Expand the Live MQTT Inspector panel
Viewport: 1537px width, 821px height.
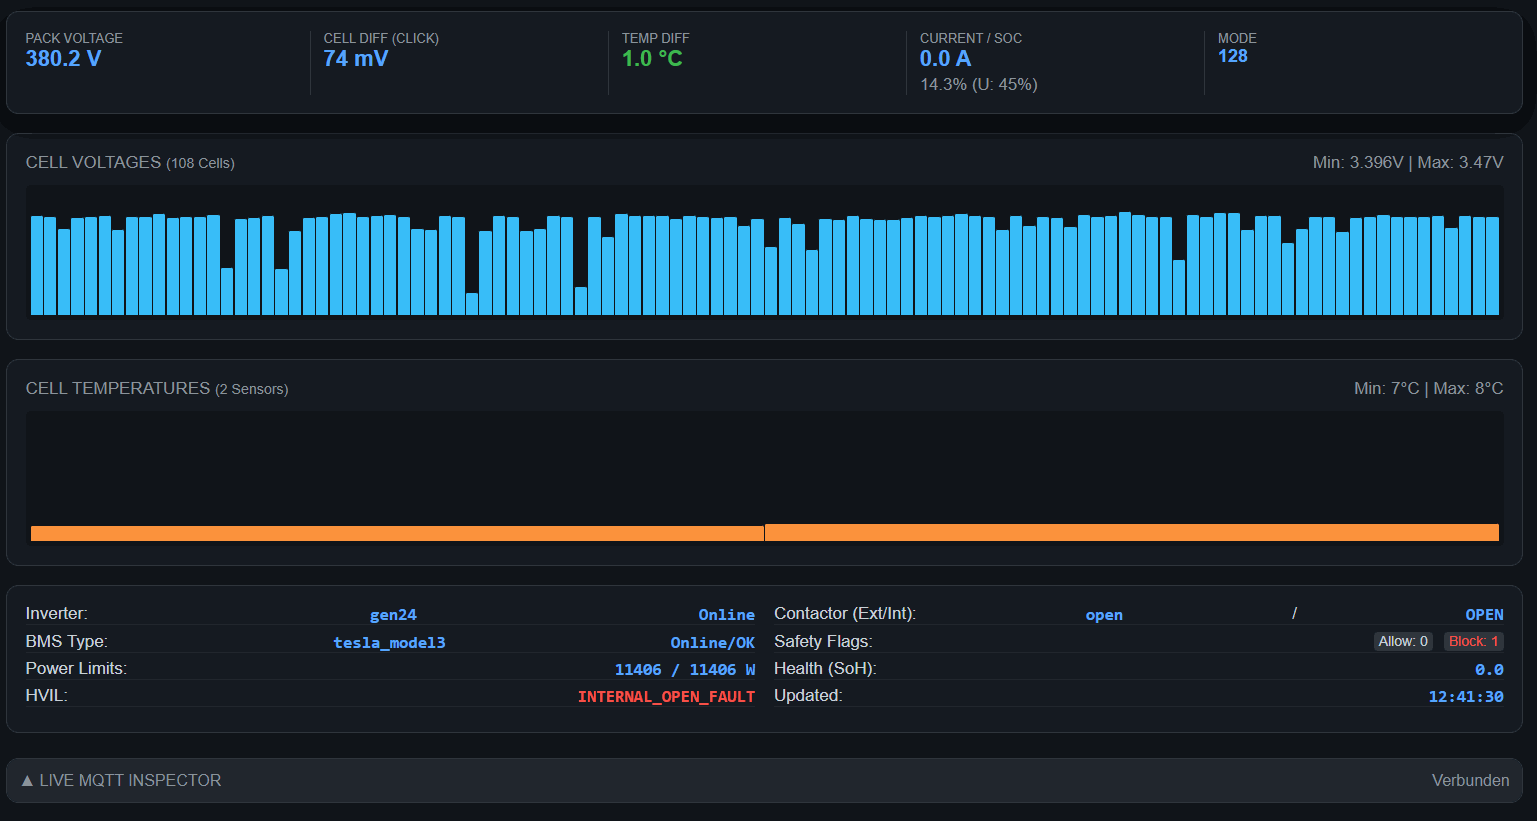point(121,780)
